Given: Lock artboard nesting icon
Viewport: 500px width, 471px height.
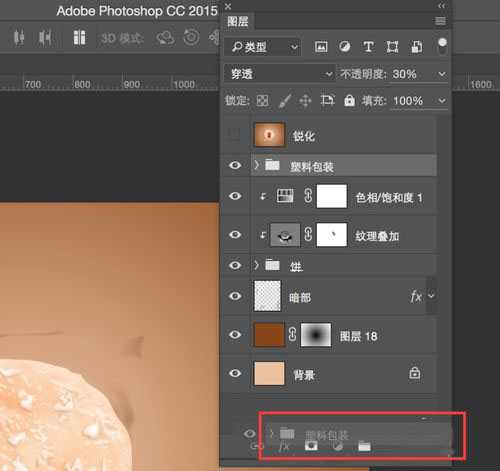Looking at the screenshot, I should tap(327, 100).
